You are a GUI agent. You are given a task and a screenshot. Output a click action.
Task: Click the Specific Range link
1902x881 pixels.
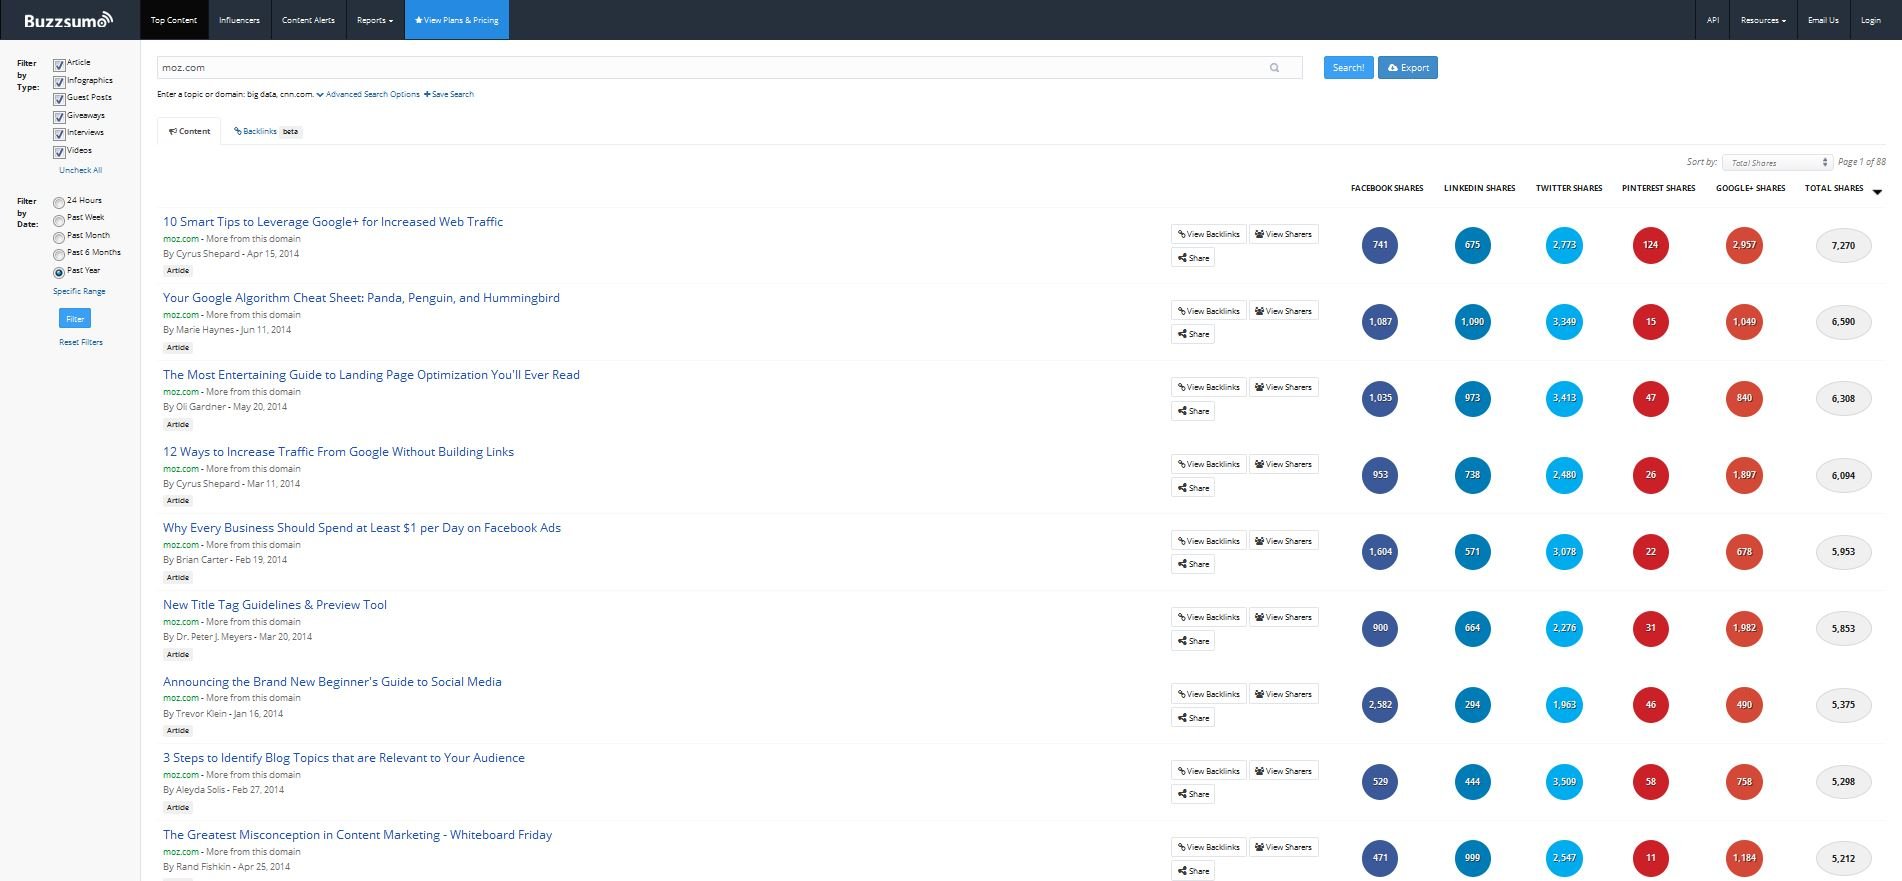[x=79, y=291]
